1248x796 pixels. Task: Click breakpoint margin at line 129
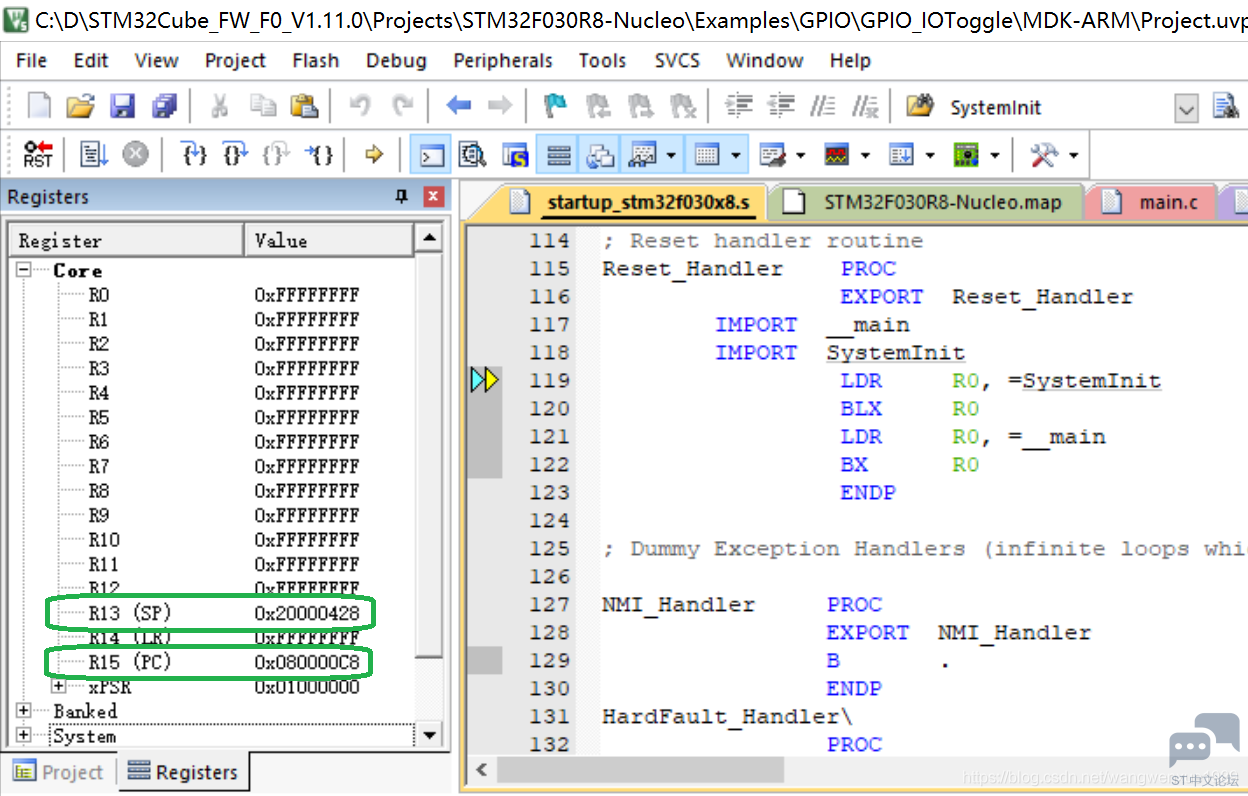click(x=485, y=660)
